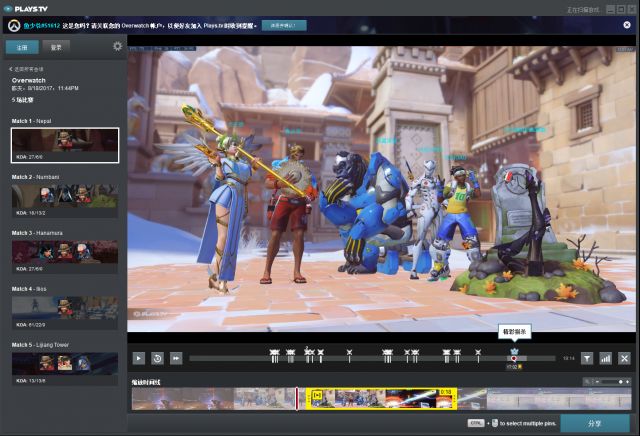This screenshot has width=640, height=436.
Task: Zoom out the timeline with minus icon
Action: (597, 382)
